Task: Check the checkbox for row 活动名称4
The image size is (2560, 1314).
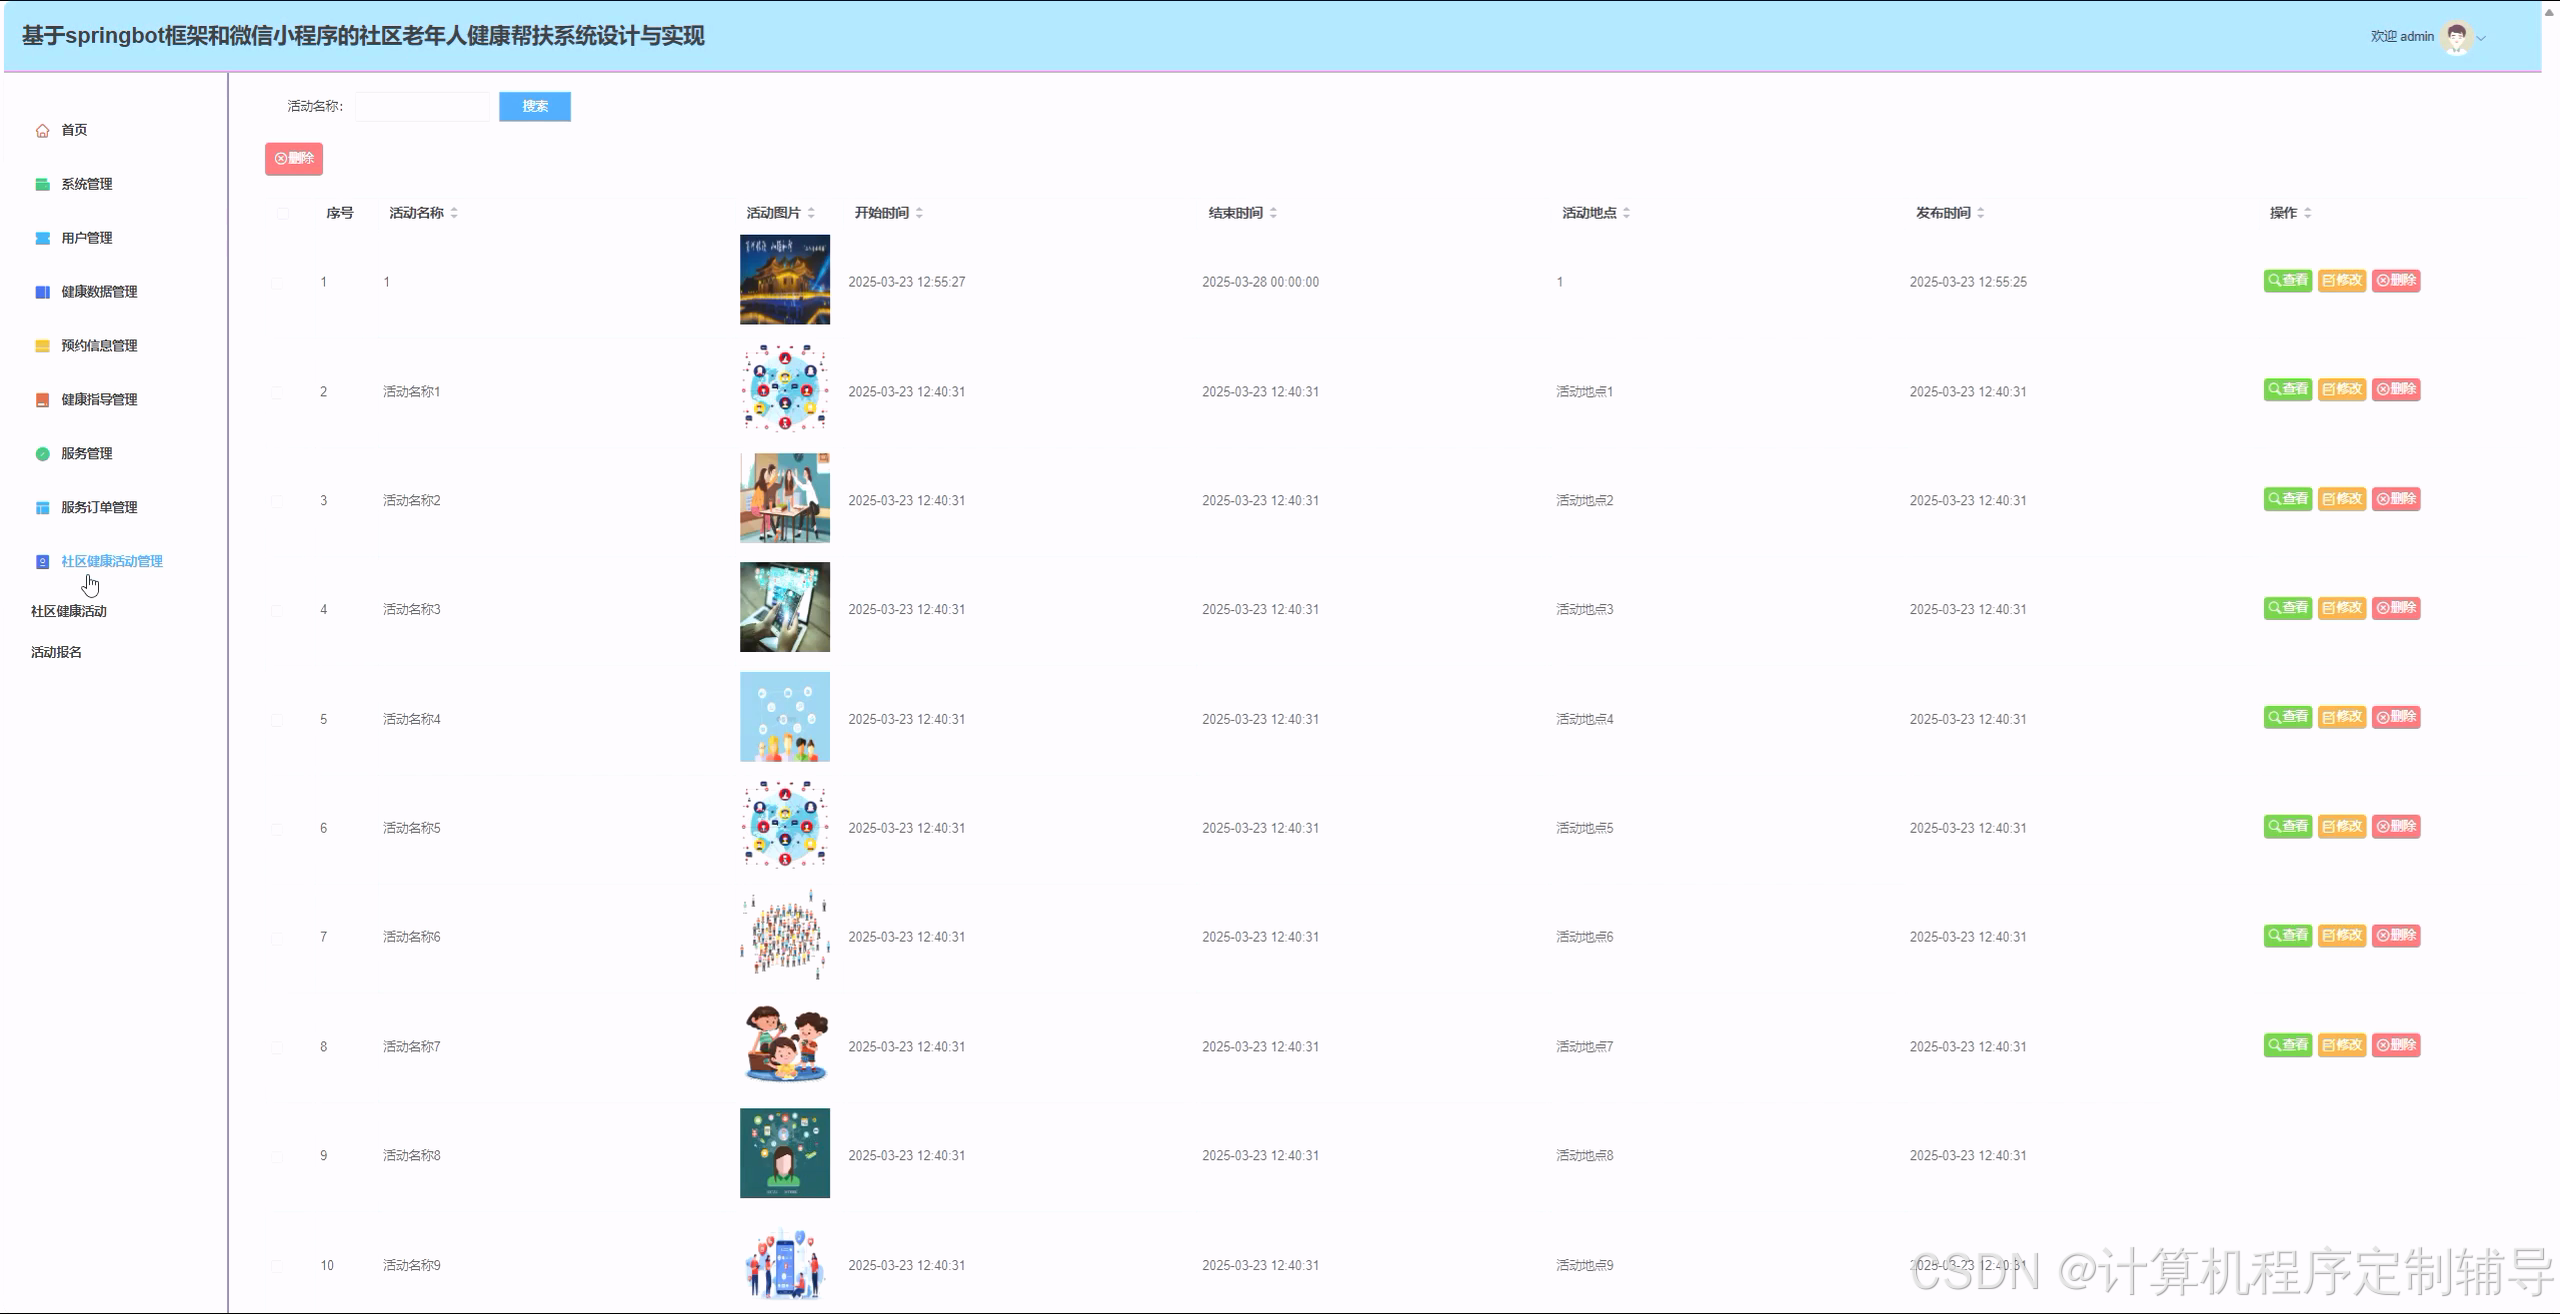Action: pos(277,720)
